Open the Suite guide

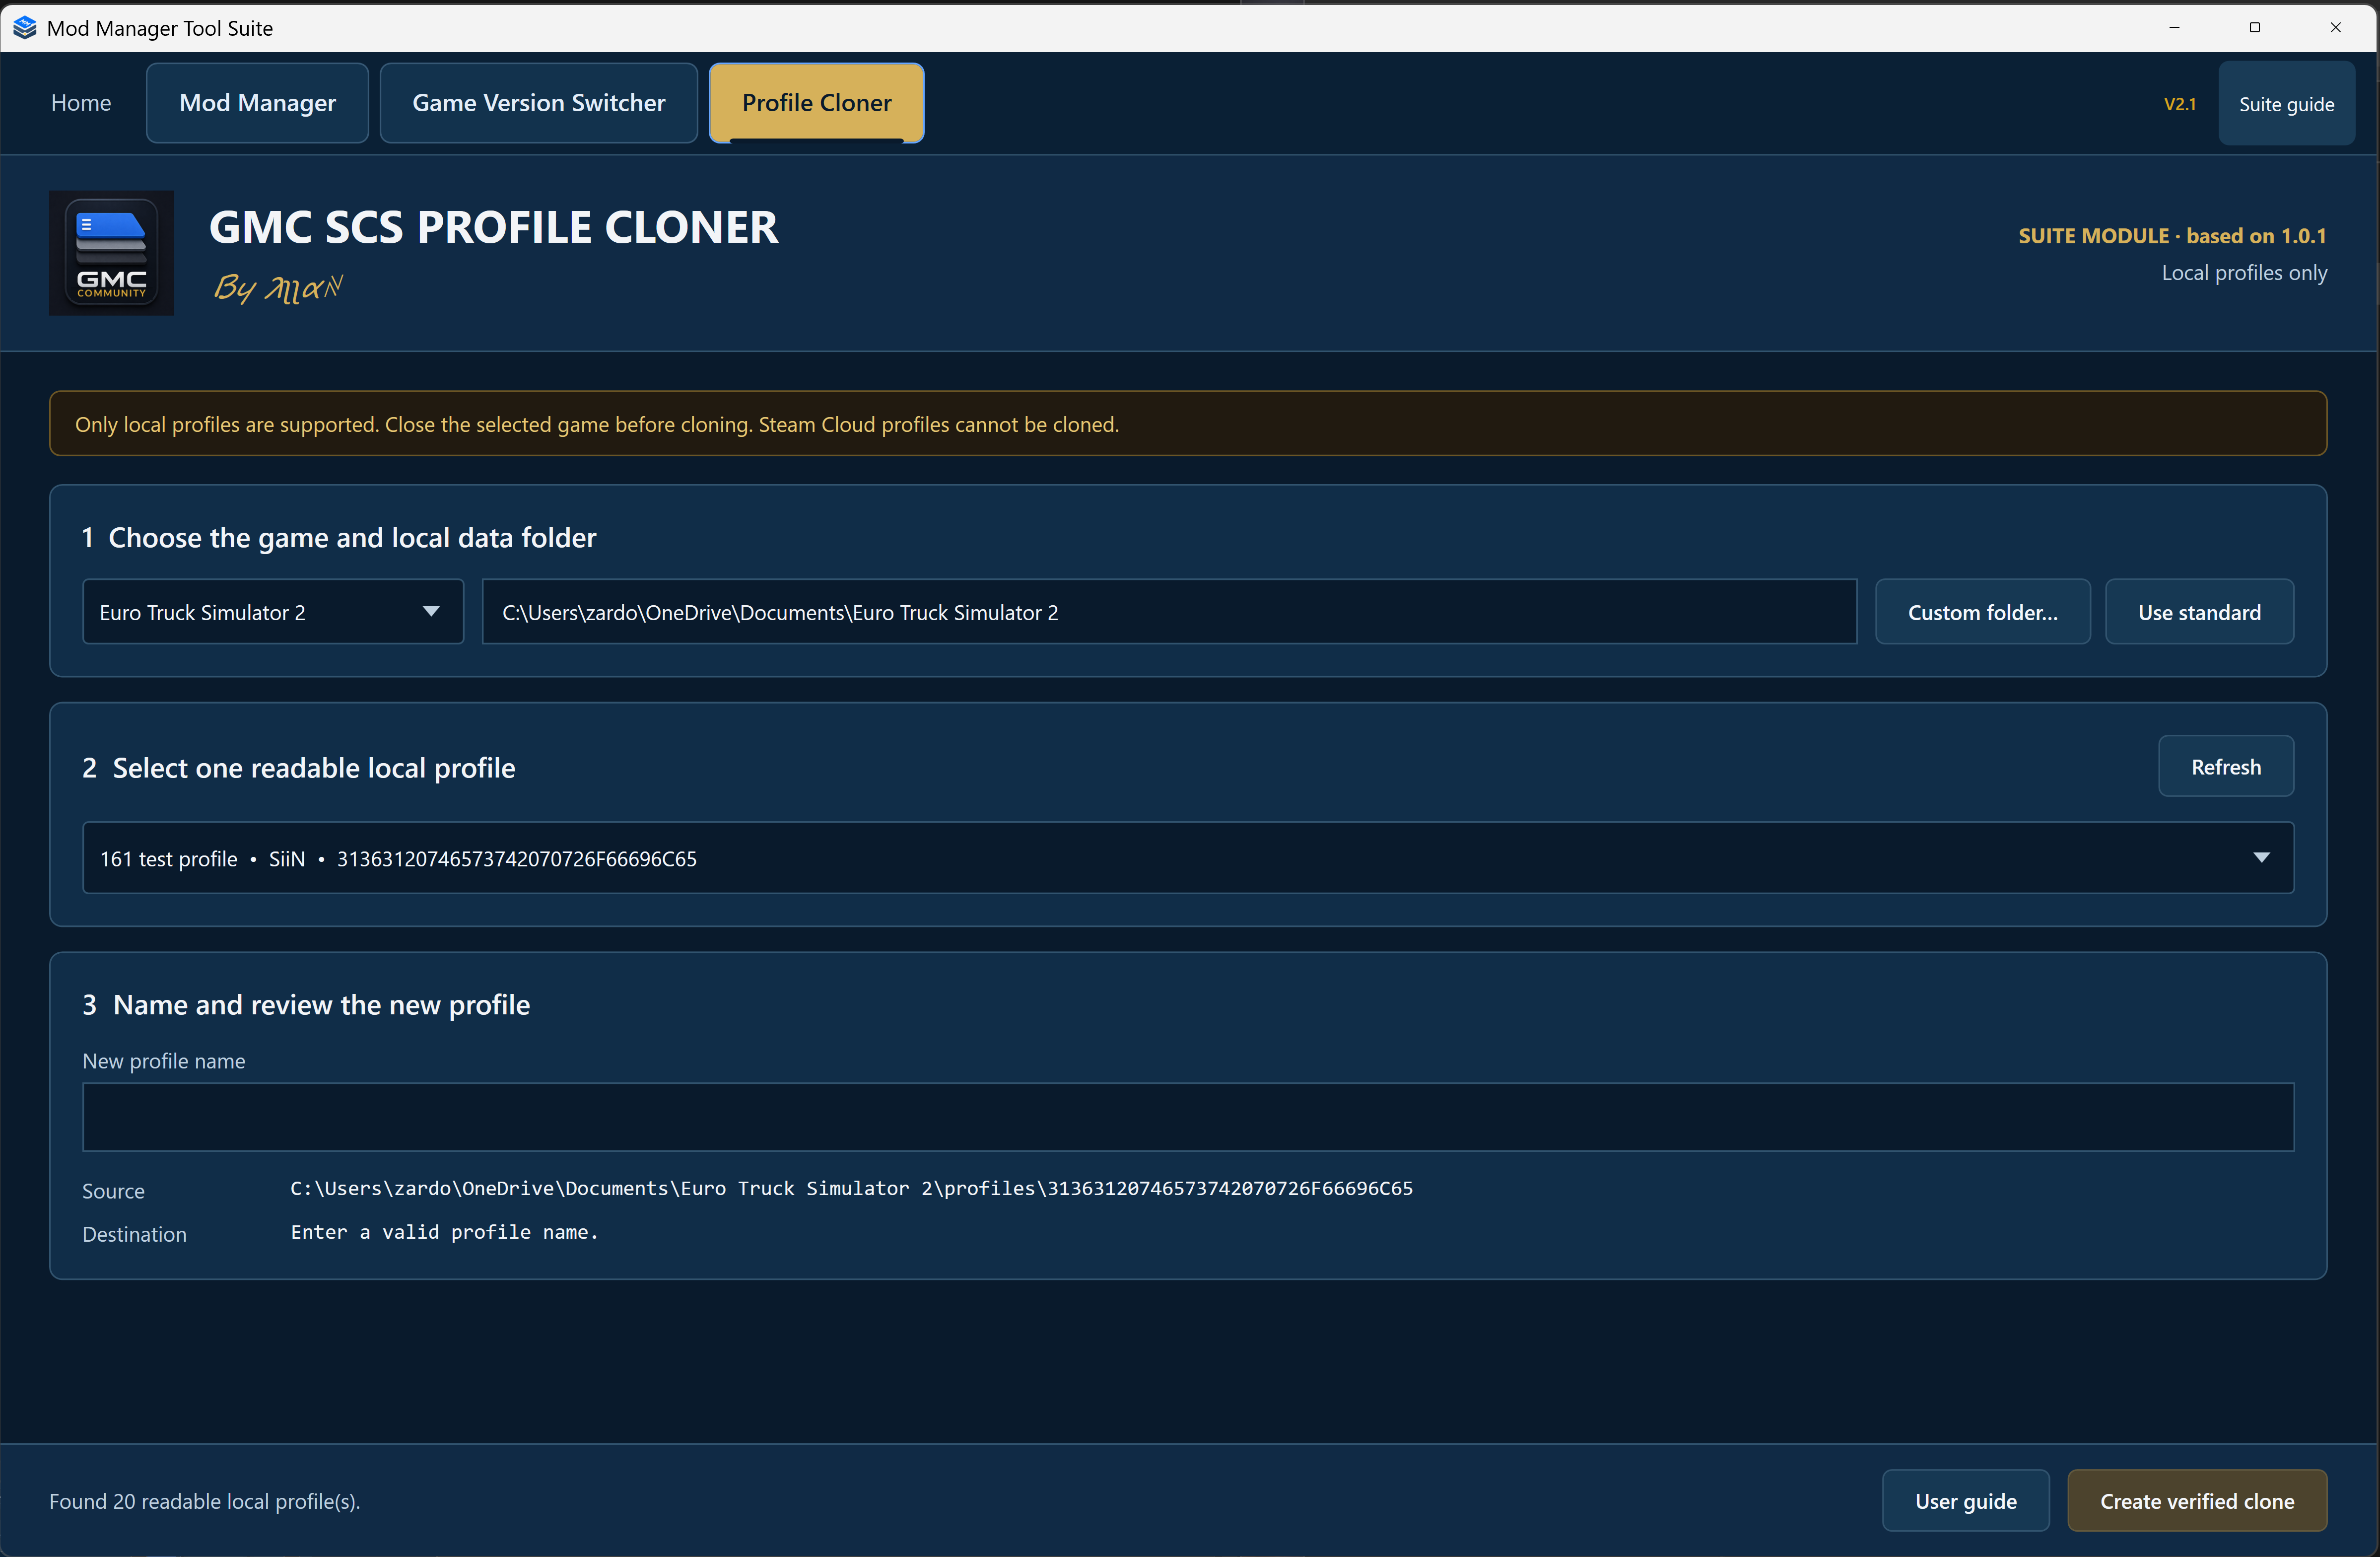tap(2286, 104)
